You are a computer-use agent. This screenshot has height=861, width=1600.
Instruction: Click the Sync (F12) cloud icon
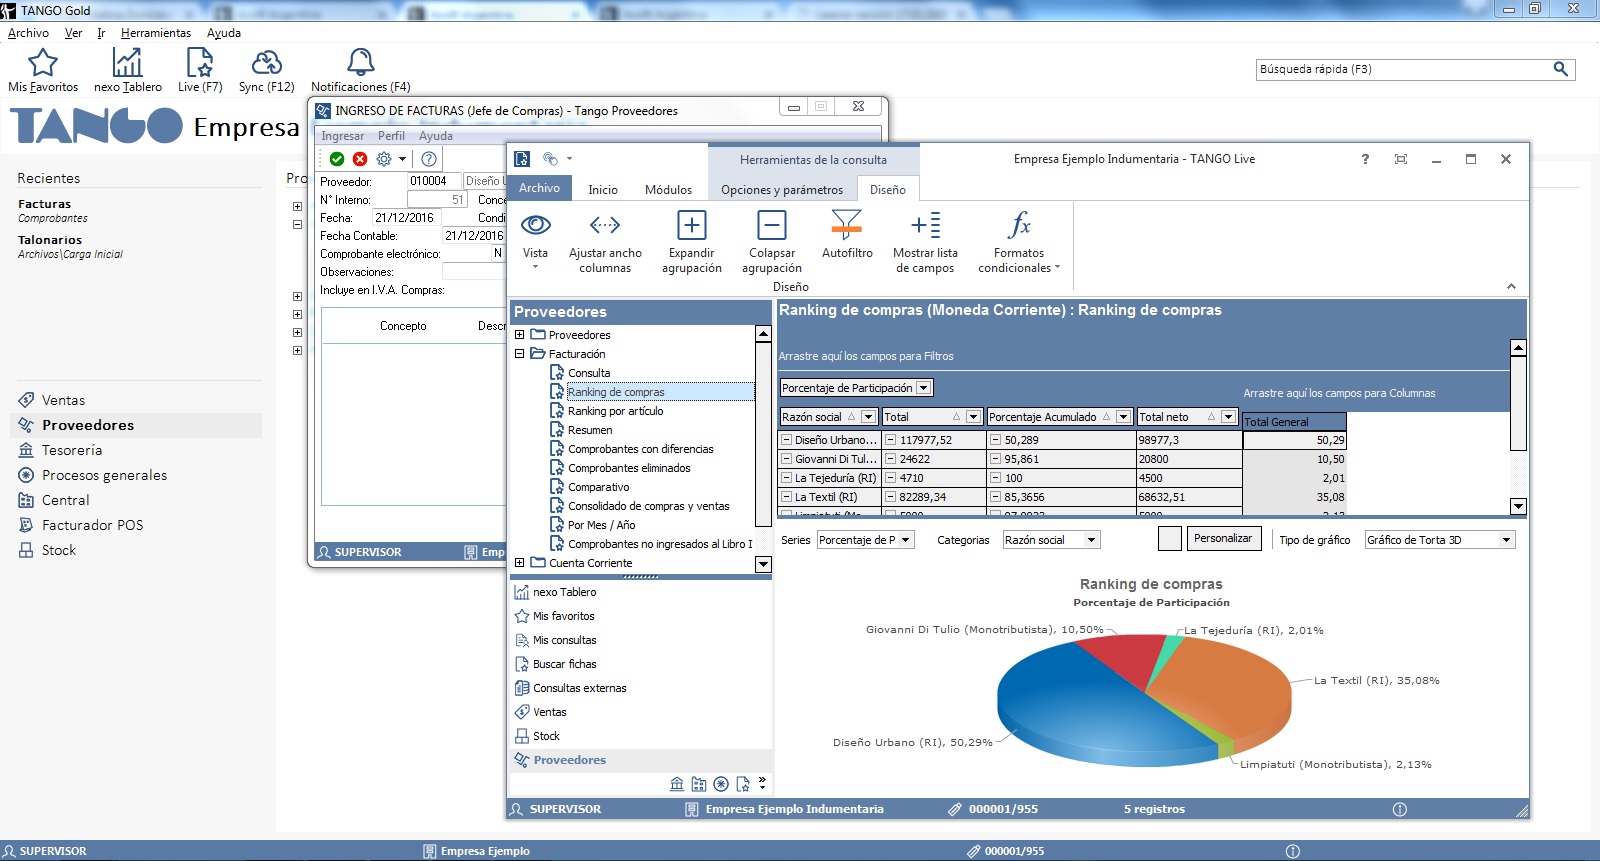[266, 63]
